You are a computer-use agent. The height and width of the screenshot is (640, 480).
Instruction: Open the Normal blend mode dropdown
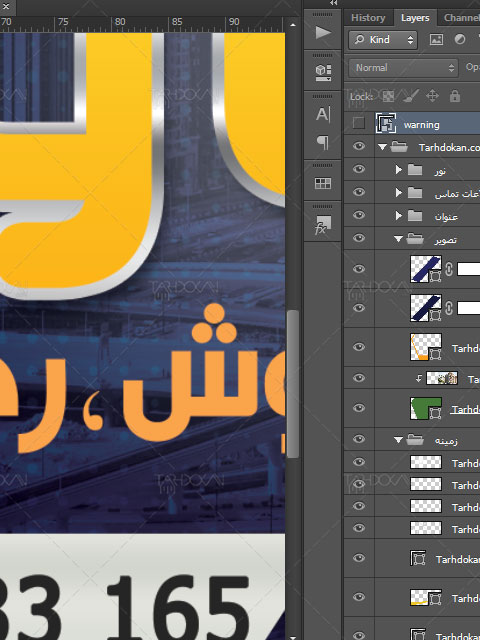[403, 67]
